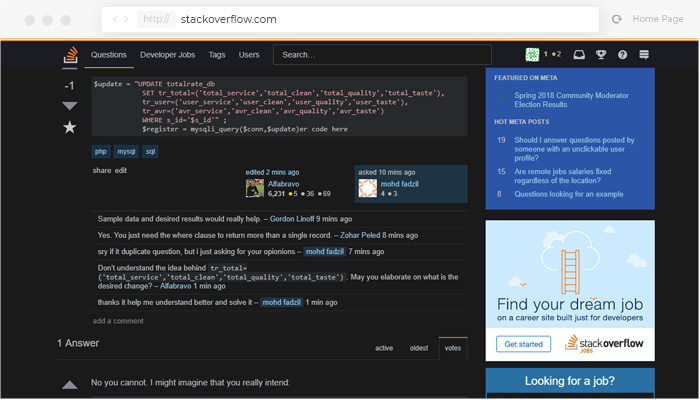Click 'add a comment' below the comments
700x400 pixels.
pos(118,321)
